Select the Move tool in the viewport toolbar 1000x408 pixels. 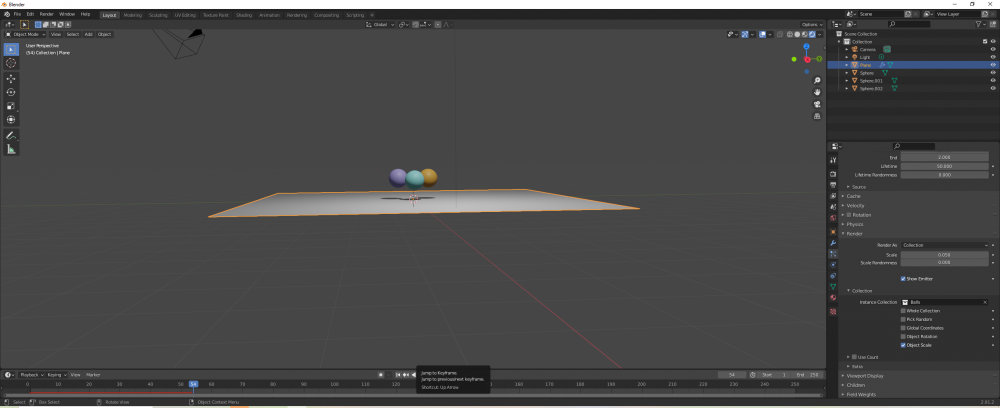(11, 77)
